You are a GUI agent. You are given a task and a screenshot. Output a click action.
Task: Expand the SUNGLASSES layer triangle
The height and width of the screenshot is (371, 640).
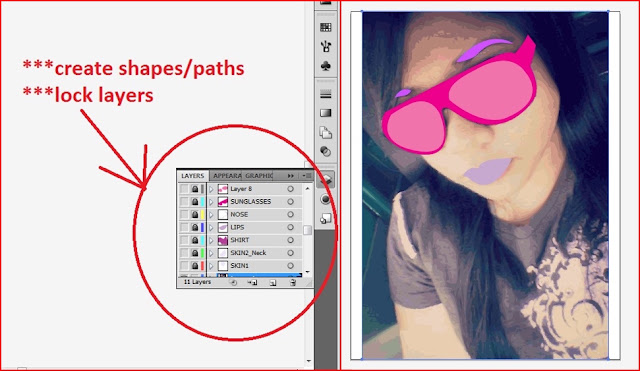(211, 202)
